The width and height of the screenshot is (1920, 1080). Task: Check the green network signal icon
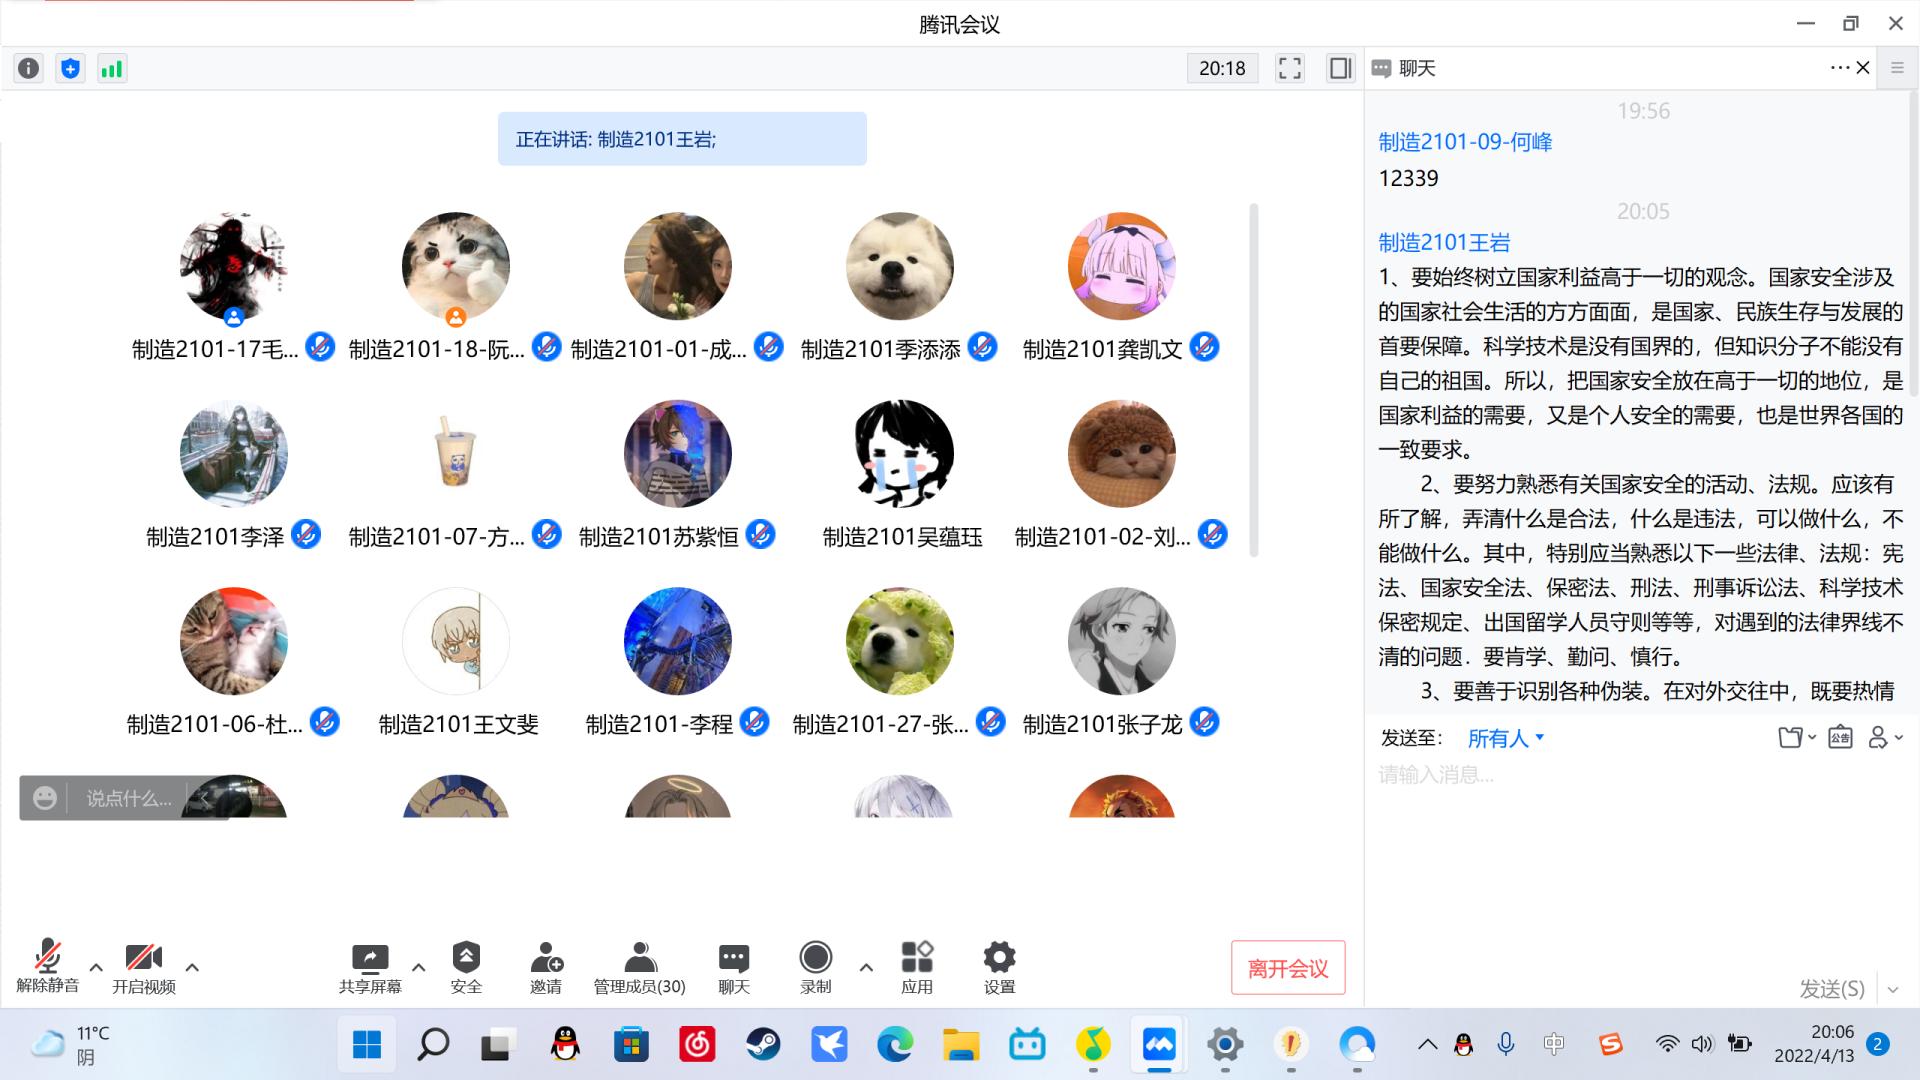(112, 68)
